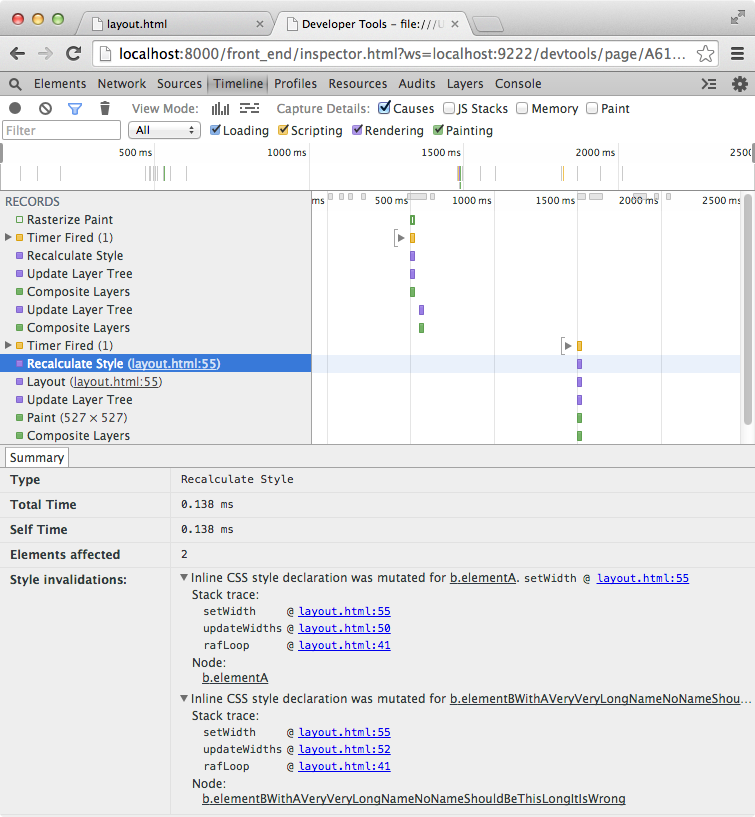Open layout.html:50 link for updateWidths
Image resolution: width=755 pixels, height=817 pixels.
(344, 629)
